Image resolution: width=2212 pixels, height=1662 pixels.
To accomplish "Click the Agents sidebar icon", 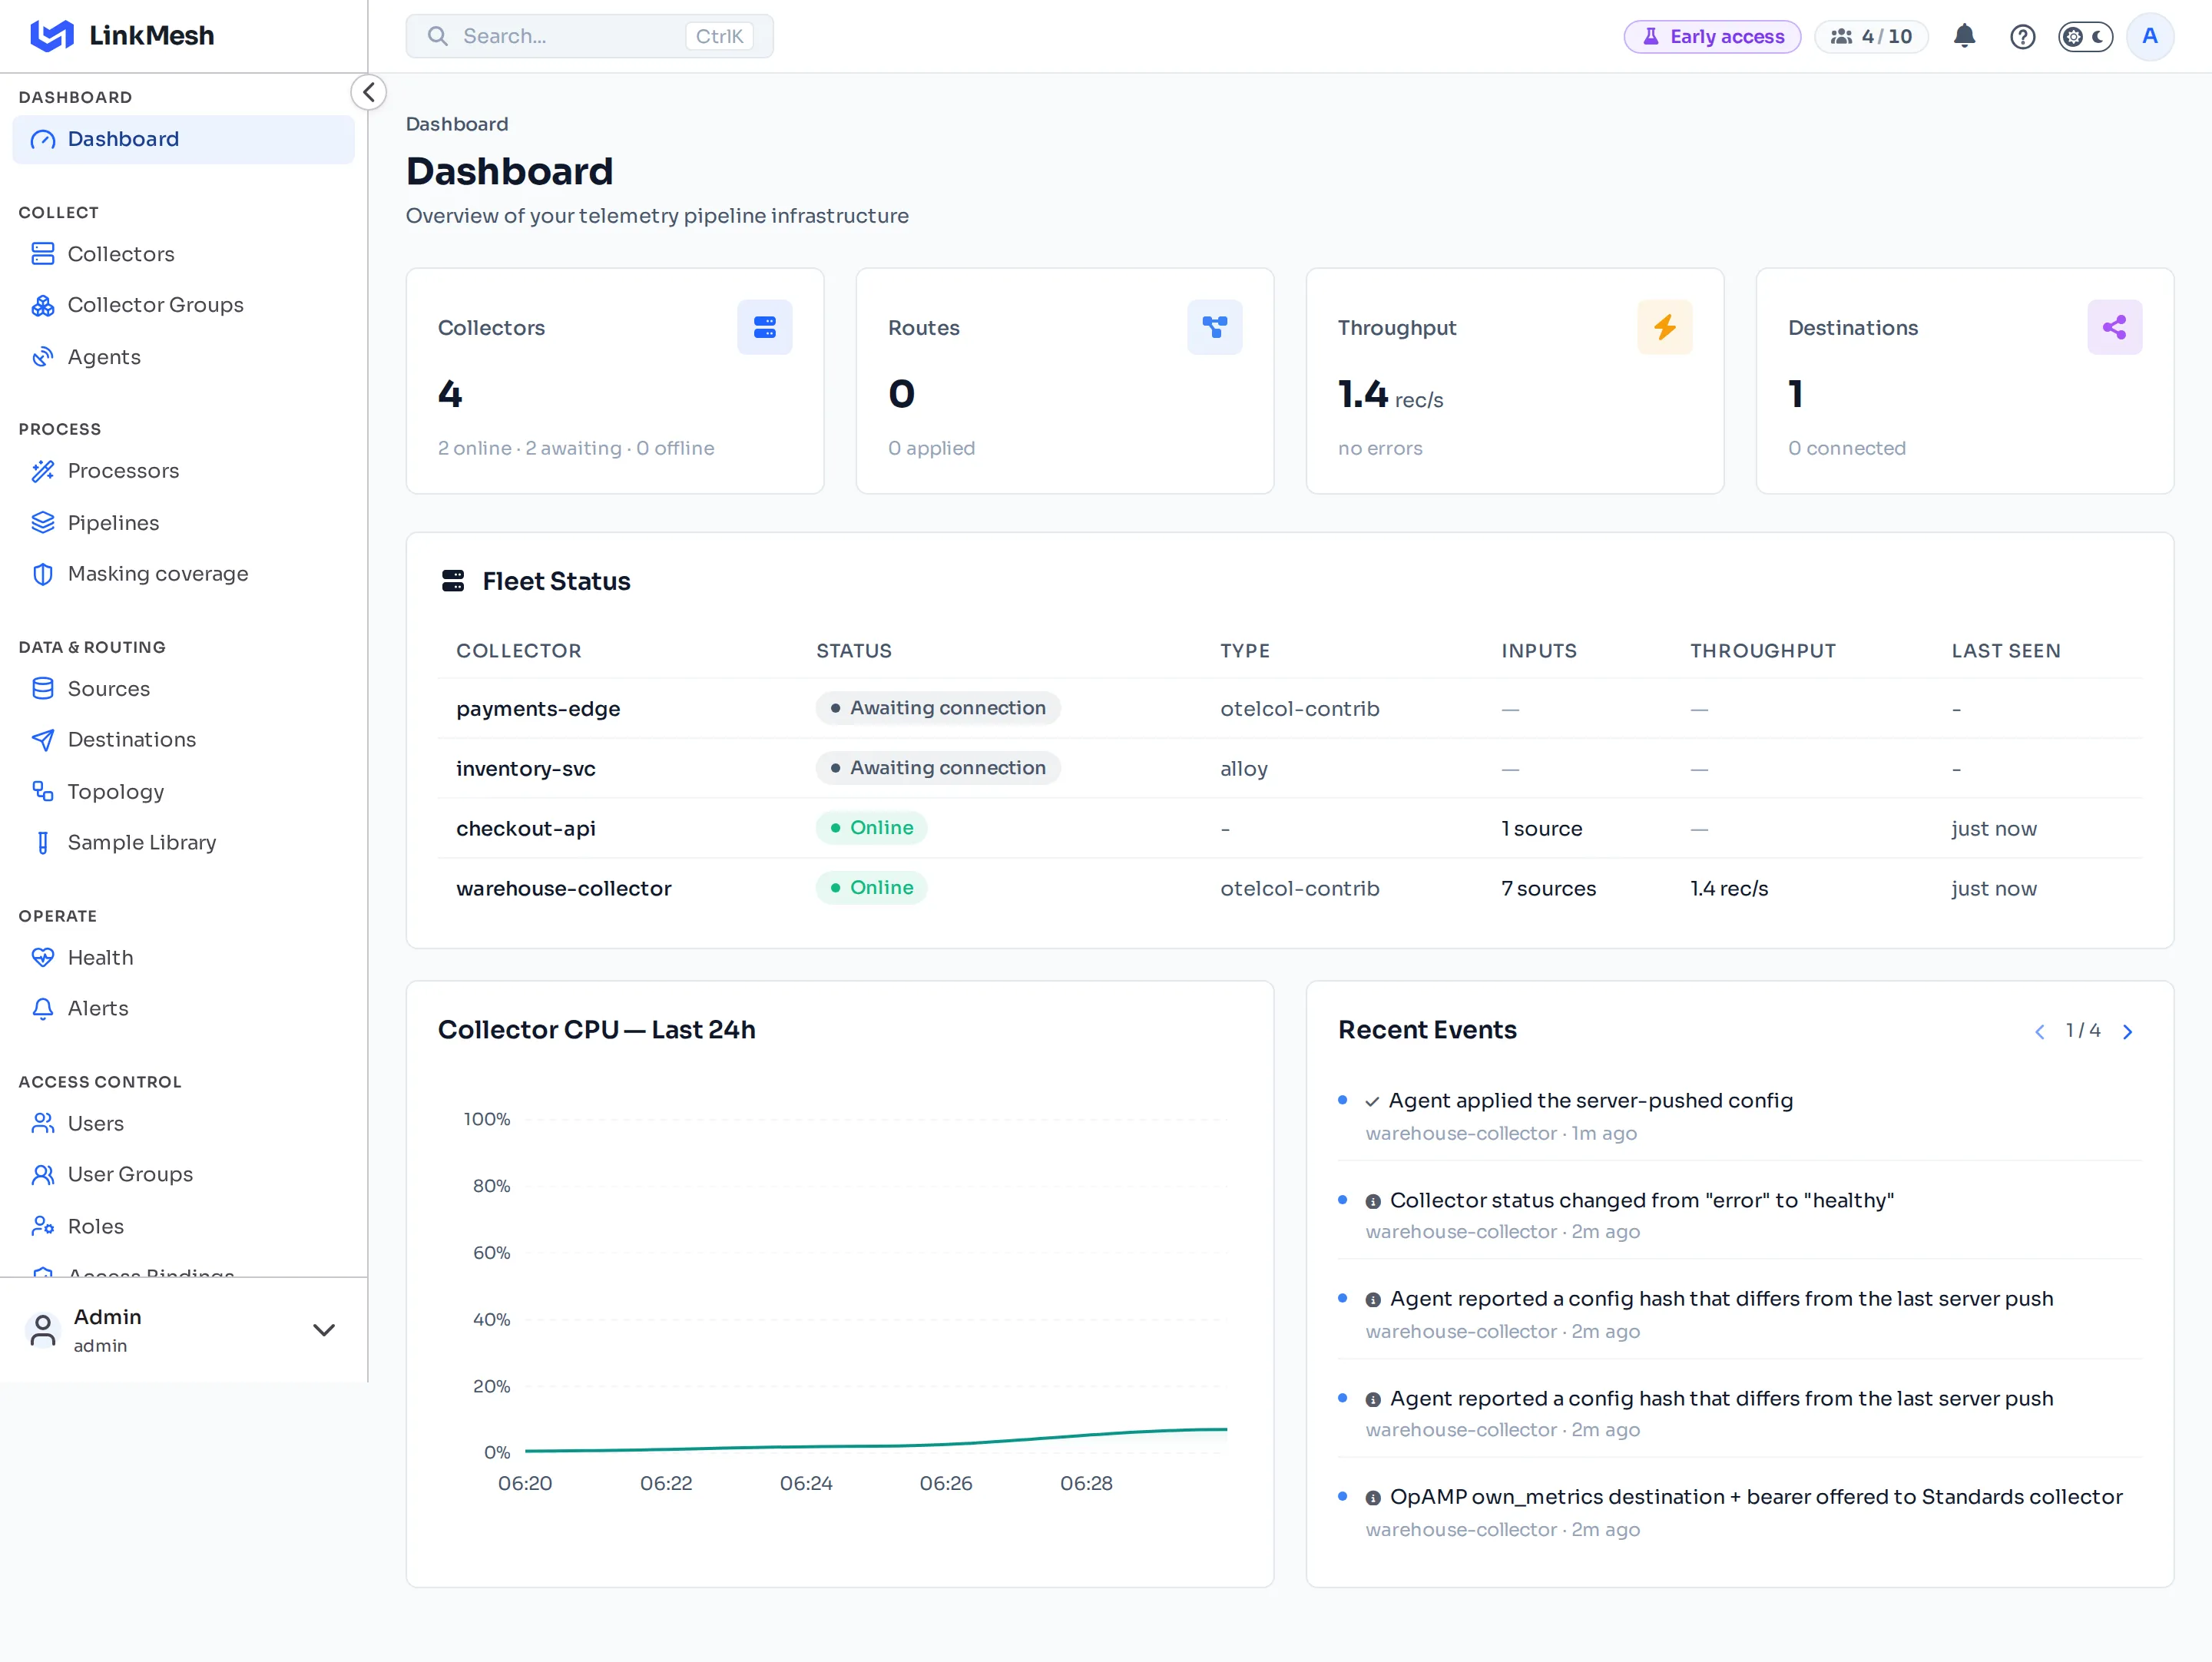I will (43, 357).
